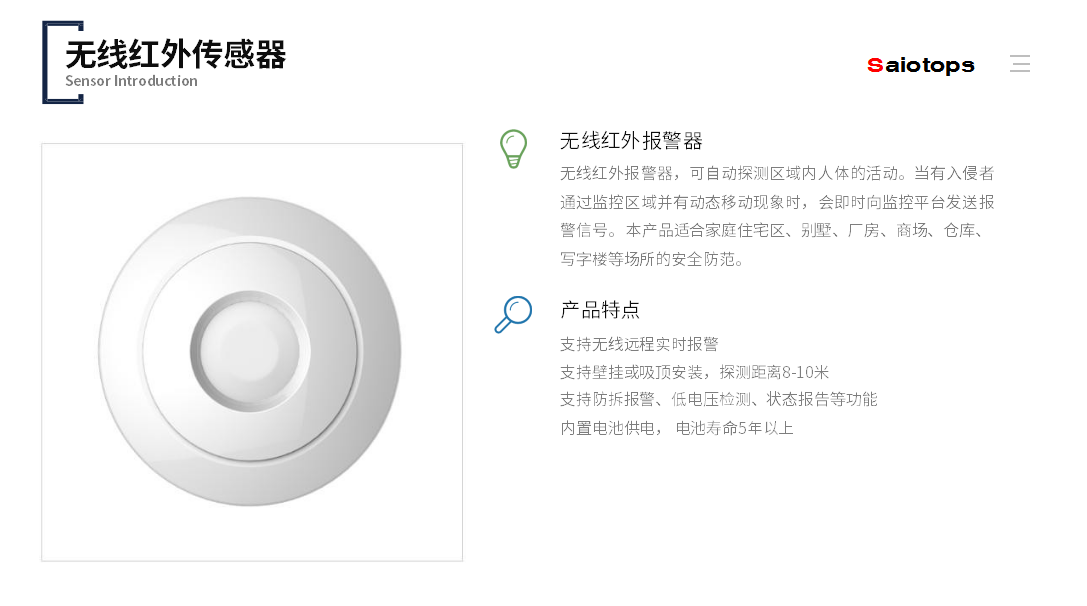
Task: Select the 无线红外传感器 page title
Action: [x=176, y=54]
